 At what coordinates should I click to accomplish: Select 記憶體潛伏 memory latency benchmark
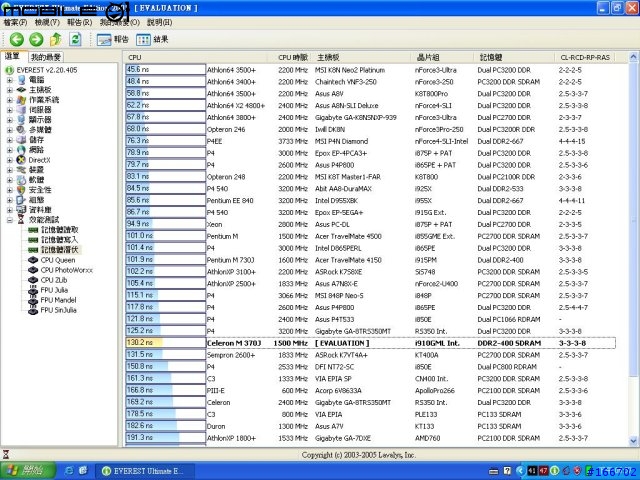(59, 250)
